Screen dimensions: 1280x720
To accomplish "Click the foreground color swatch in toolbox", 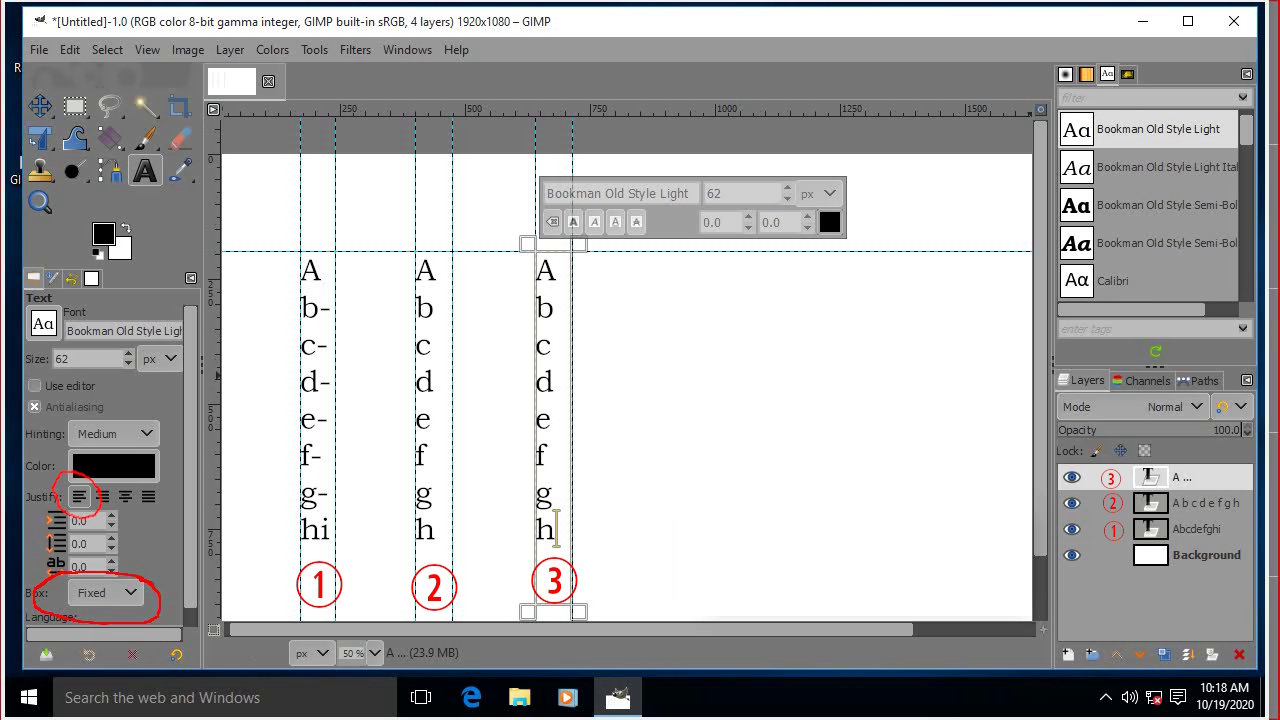I will (103, 234).
